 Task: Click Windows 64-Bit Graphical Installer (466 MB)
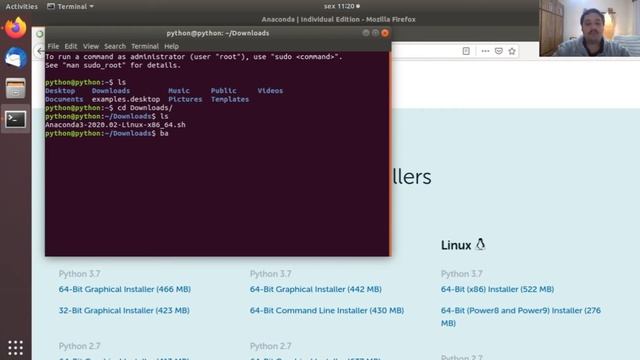[x=124, y=289]
